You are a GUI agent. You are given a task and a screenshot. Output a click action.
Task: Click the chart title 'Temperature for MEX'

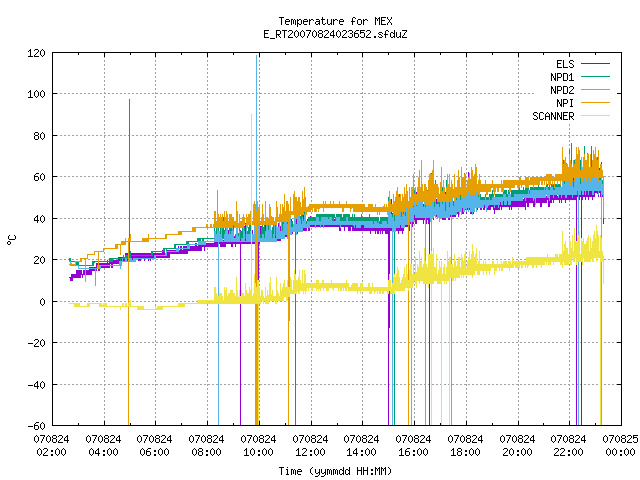335,21
